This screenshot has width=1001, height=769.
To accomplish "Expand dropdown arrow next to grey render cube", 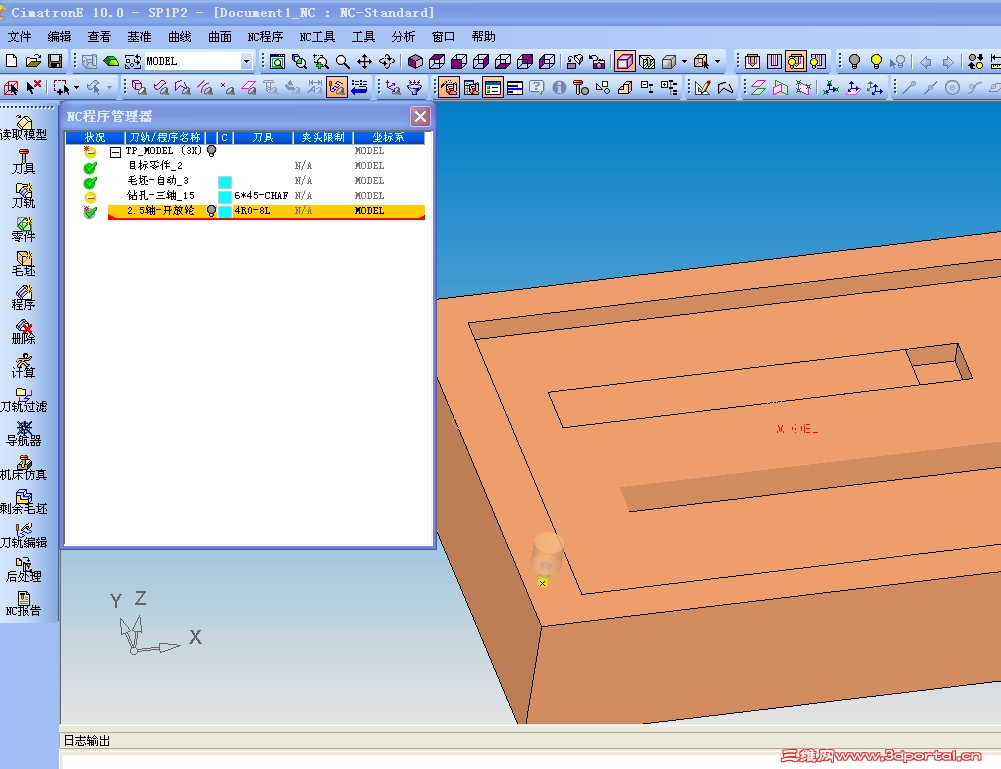I will (x=684, y=61).
